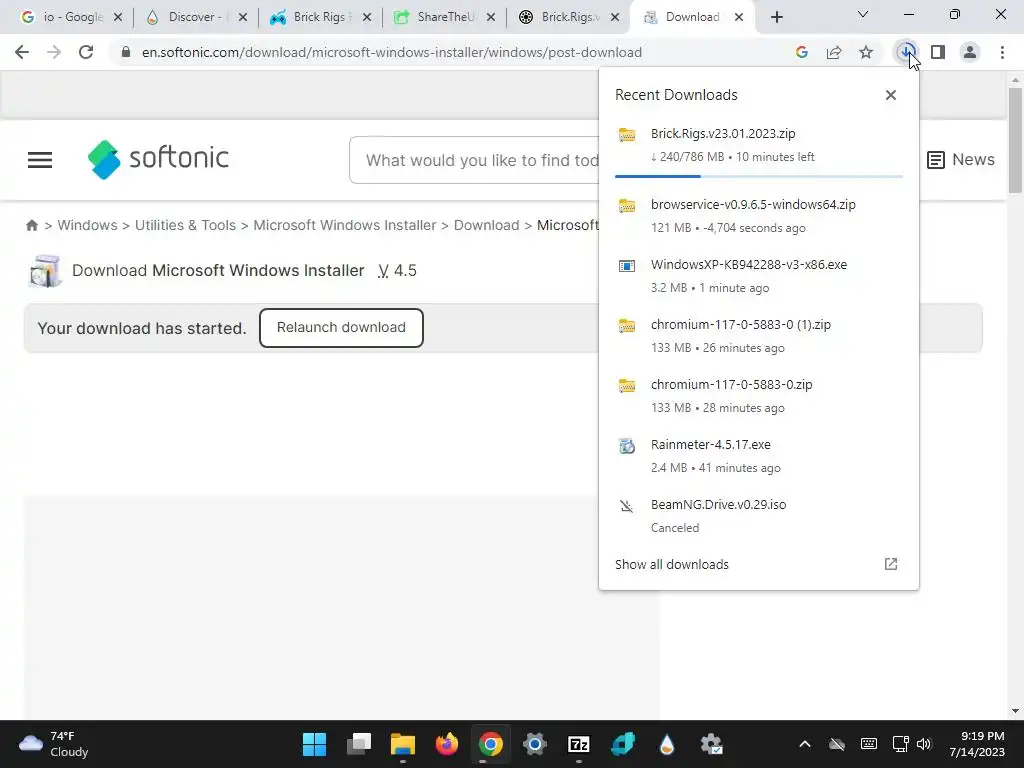Image resolution: width=1024 pixels, height=768 pixels.
Task: Open Rainmeter droplet taskbar icon
Action: pos(667,744)
